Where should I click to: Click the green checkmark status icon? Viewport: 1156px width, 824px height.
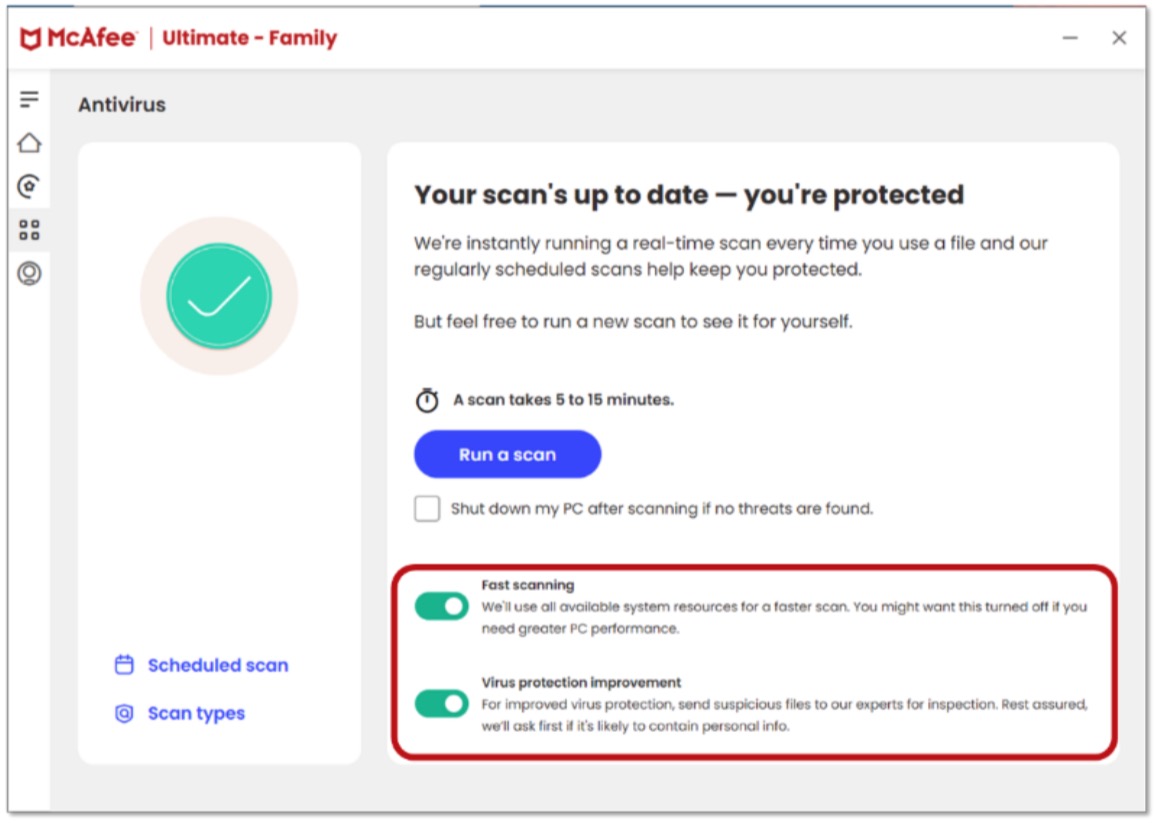[219, 296]
